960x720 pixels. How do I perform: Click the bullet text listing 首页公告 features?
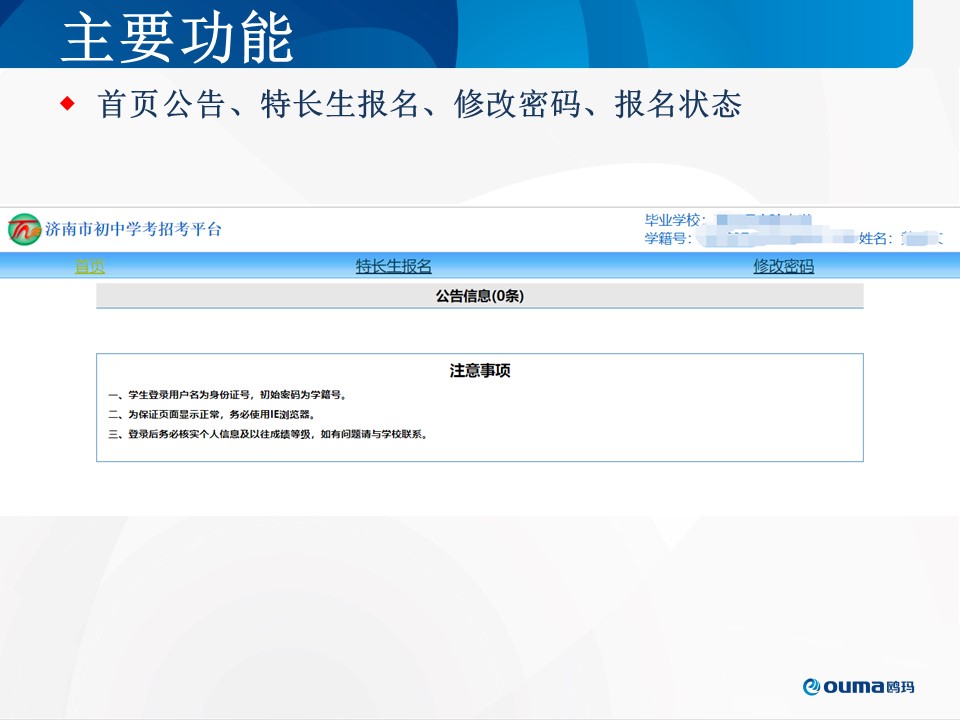click(x=419, y=104)
